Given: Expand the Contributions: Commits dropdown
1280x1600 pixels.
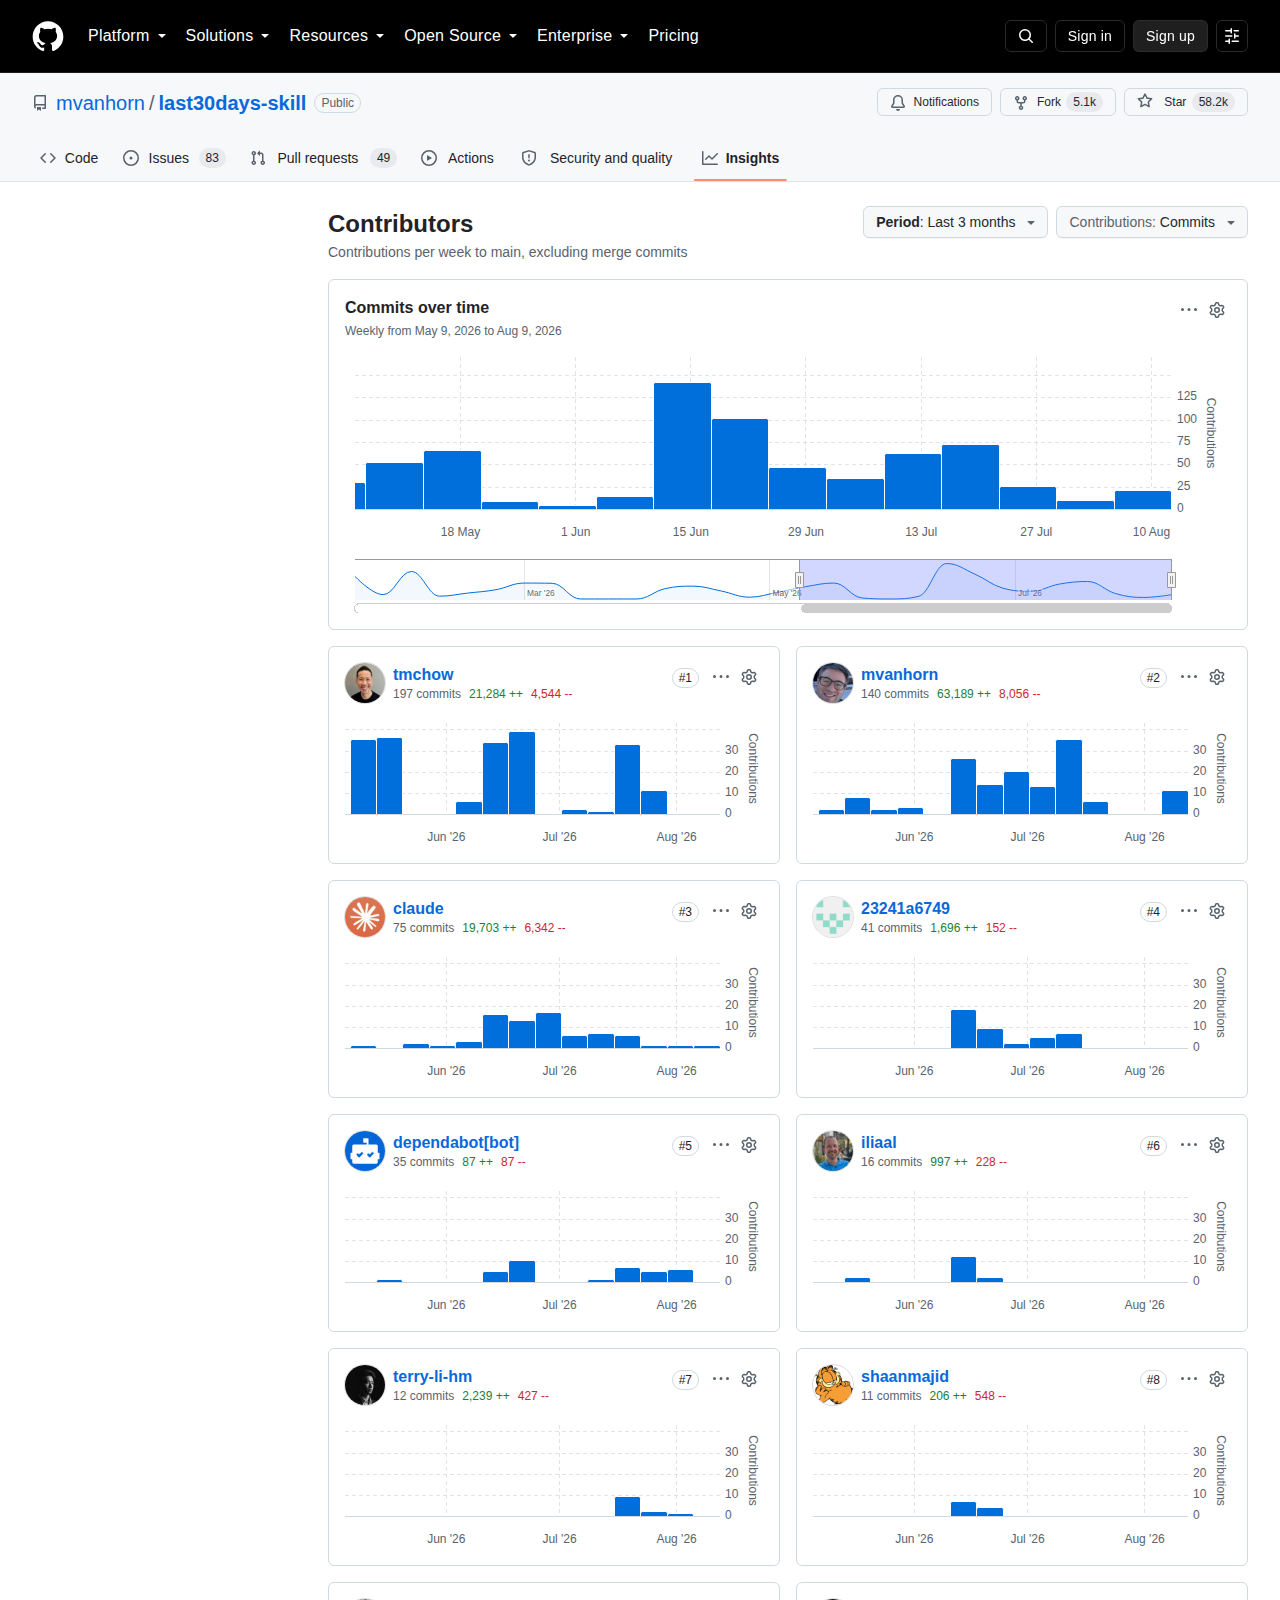Looking at the screenshot, I should point(1152,222).
